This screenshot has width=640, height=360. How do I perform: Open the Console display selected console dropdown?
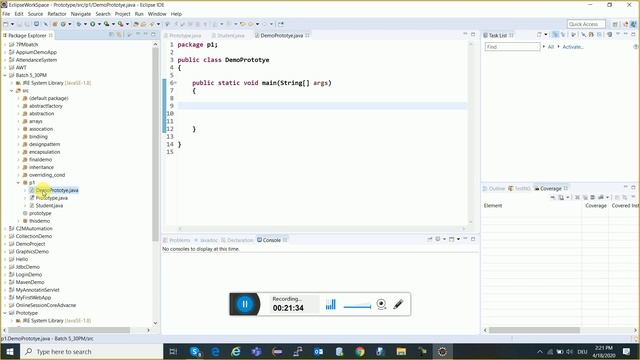(x=444, y=239)
